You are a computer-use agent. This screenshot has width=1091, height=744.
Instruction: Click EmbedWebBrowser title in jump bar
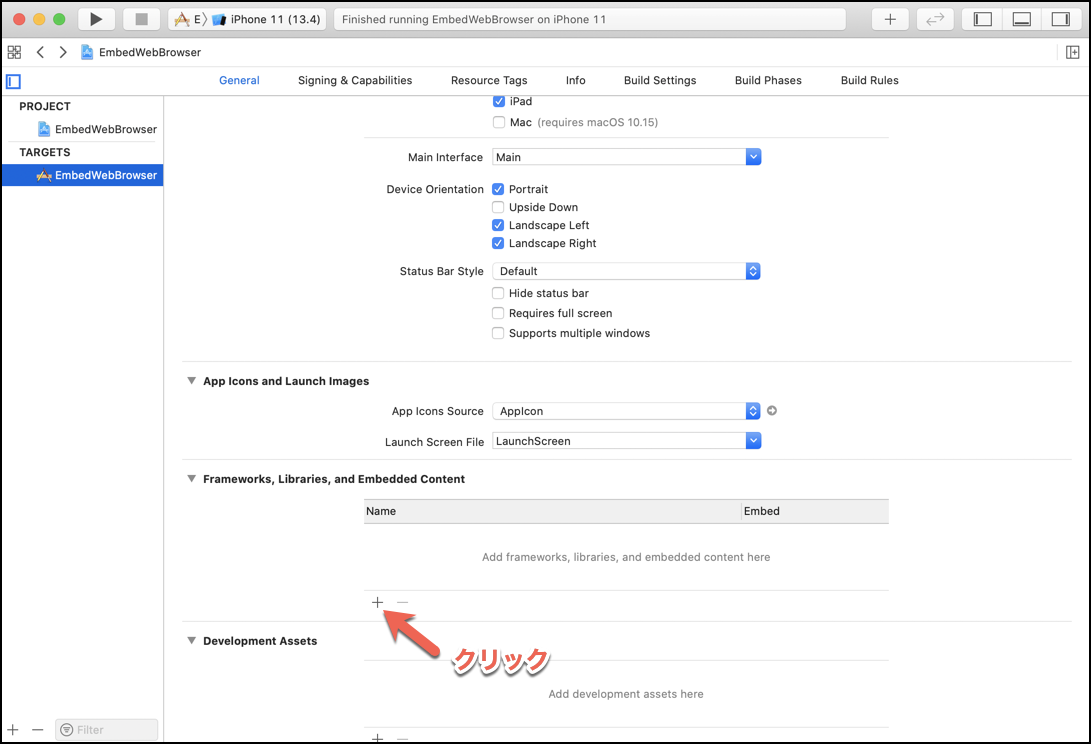click(150, 52)
